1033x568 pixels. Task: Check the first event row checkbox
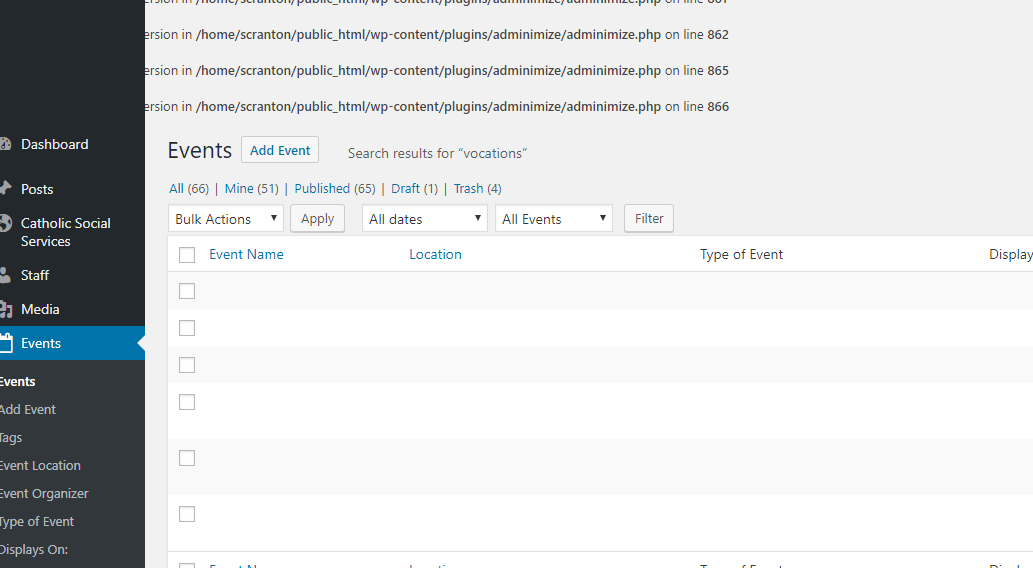coord(187,291)
